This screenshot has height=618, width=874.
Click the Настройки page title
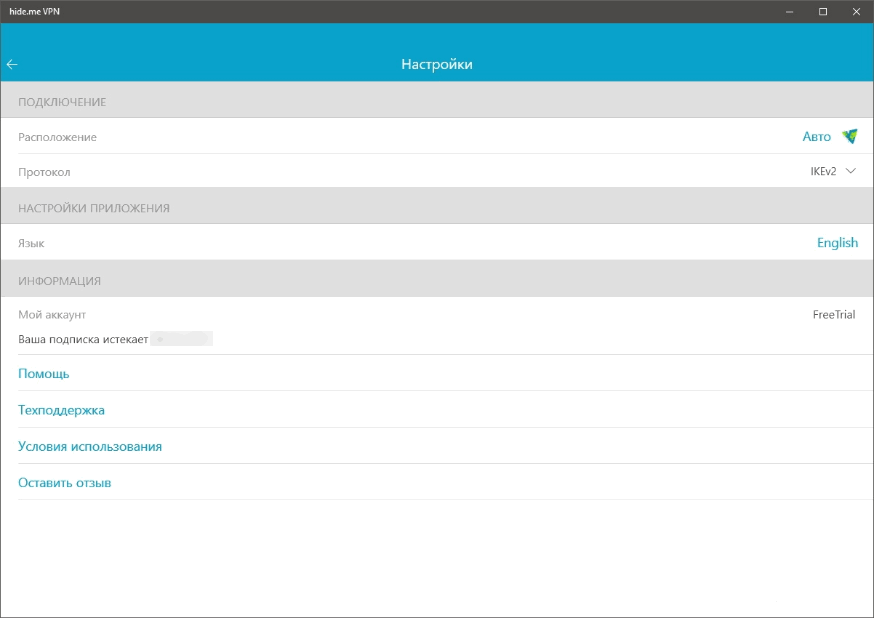tap(437, 65)
